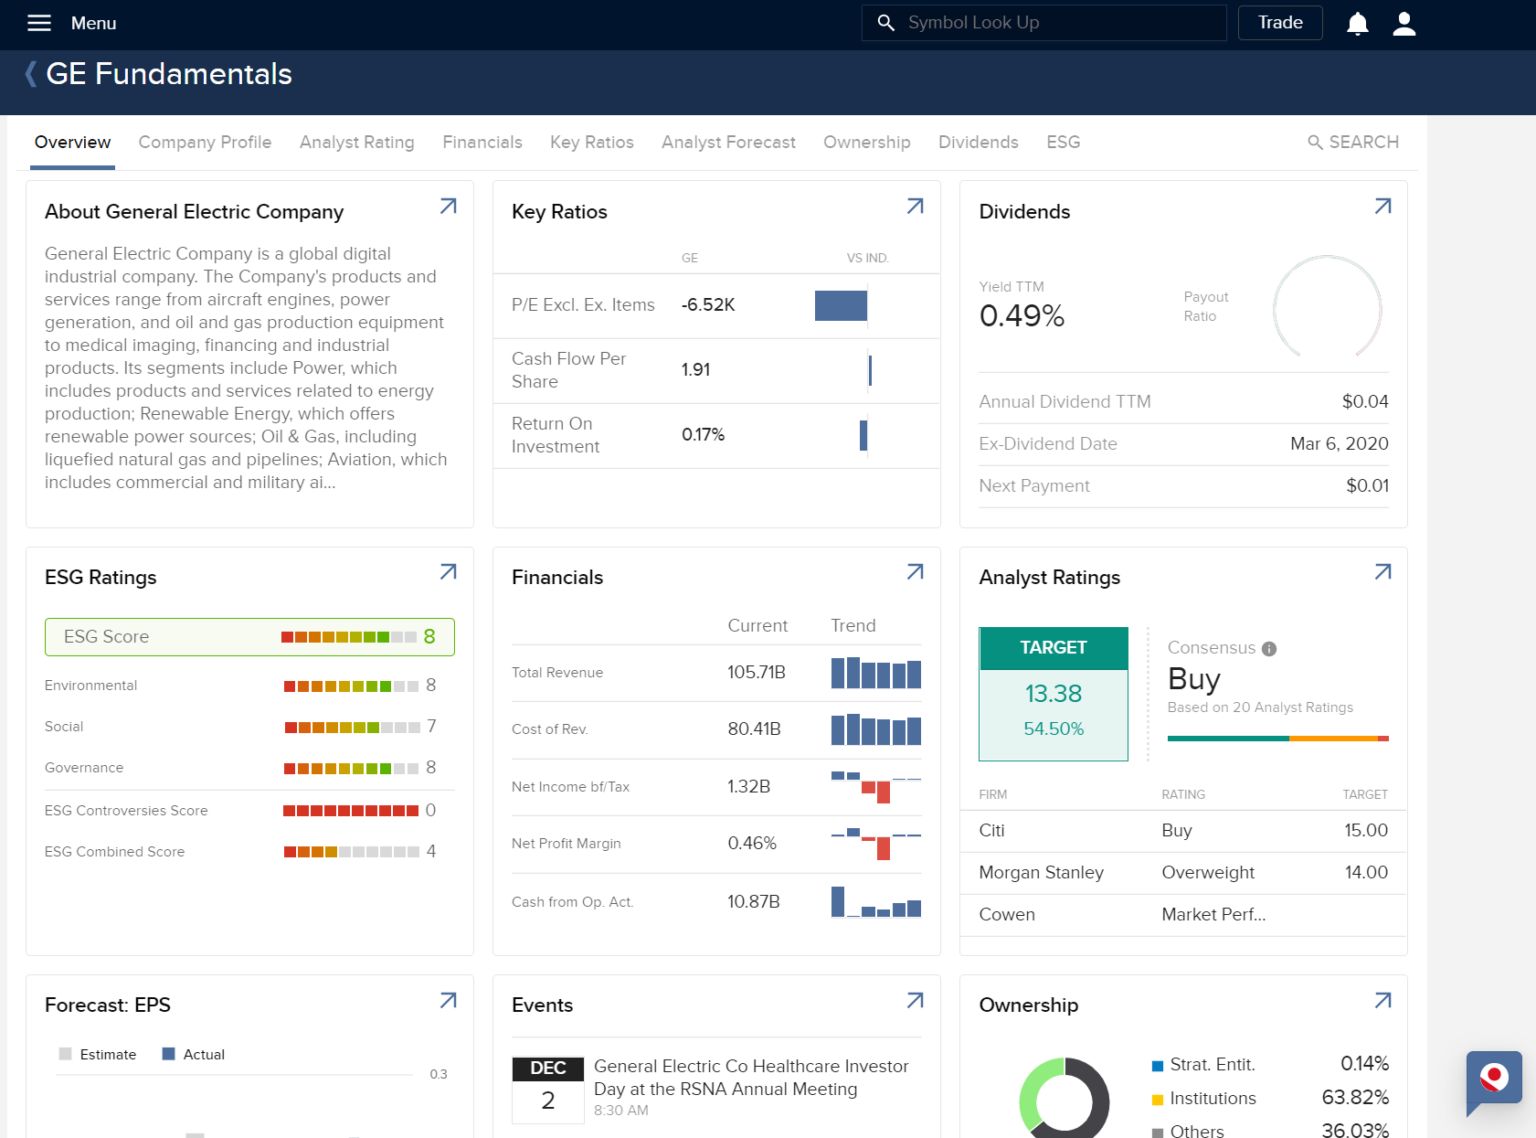Expand the Ownership card
This screenshot has height=1138, width=1536.
[1382, 999]
